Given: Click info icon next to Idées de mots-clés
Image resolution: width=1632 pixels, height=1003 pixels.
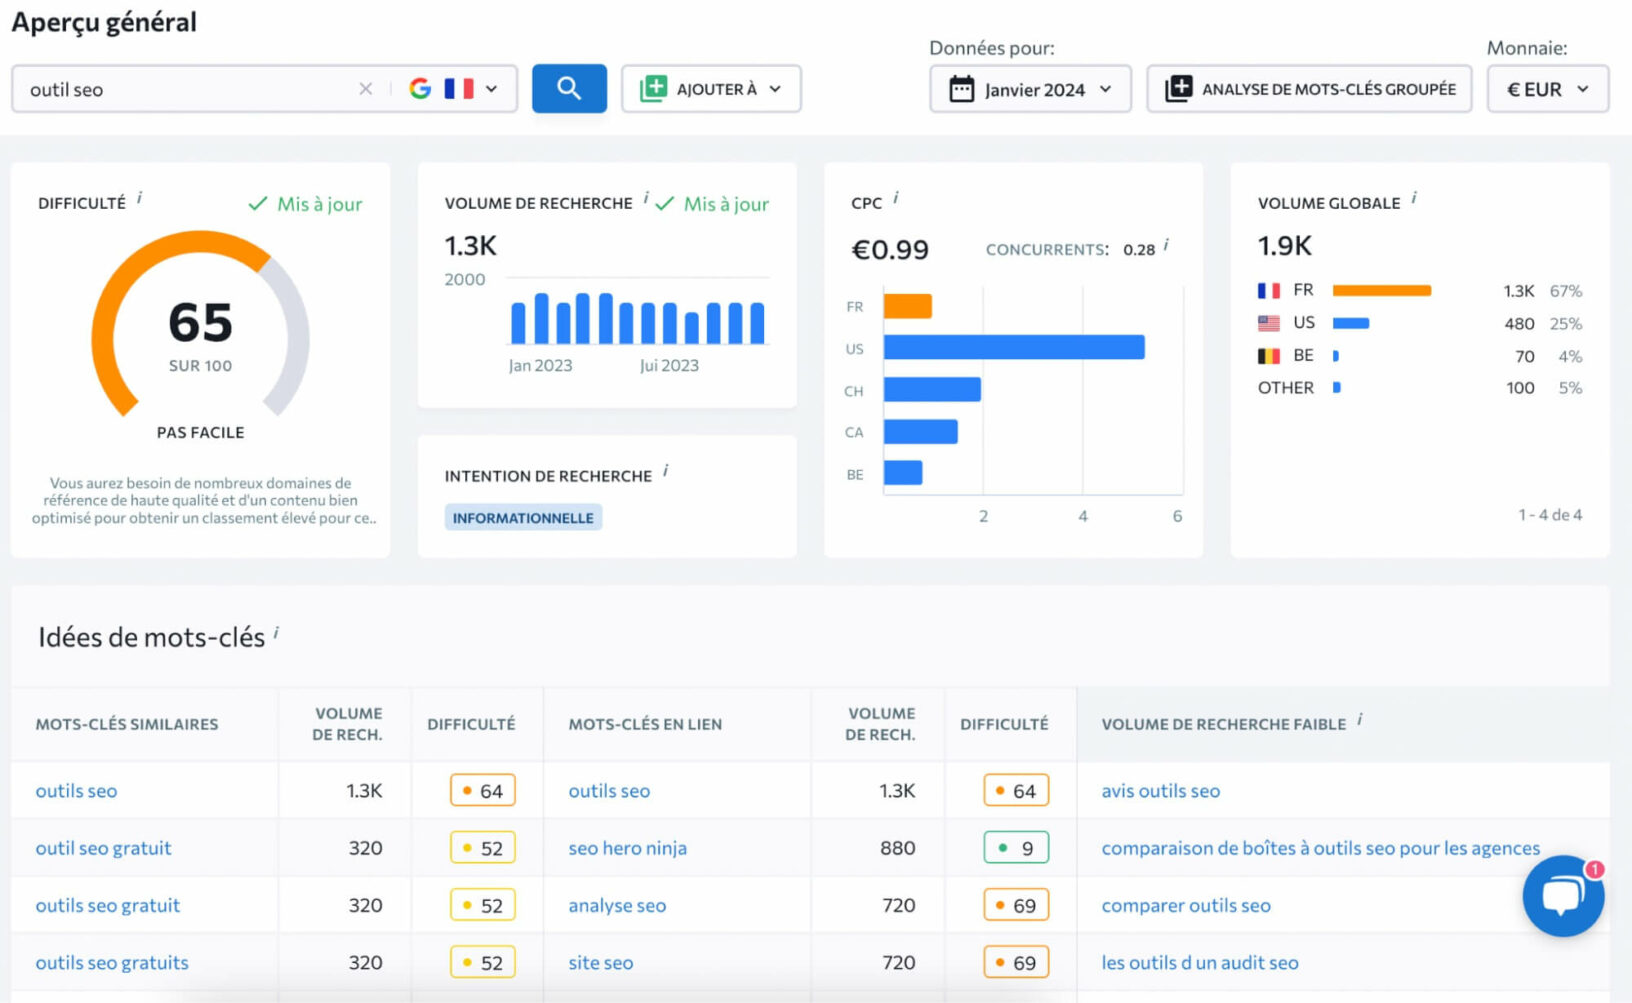Looking at the screenshot, I should pos(276,633).
